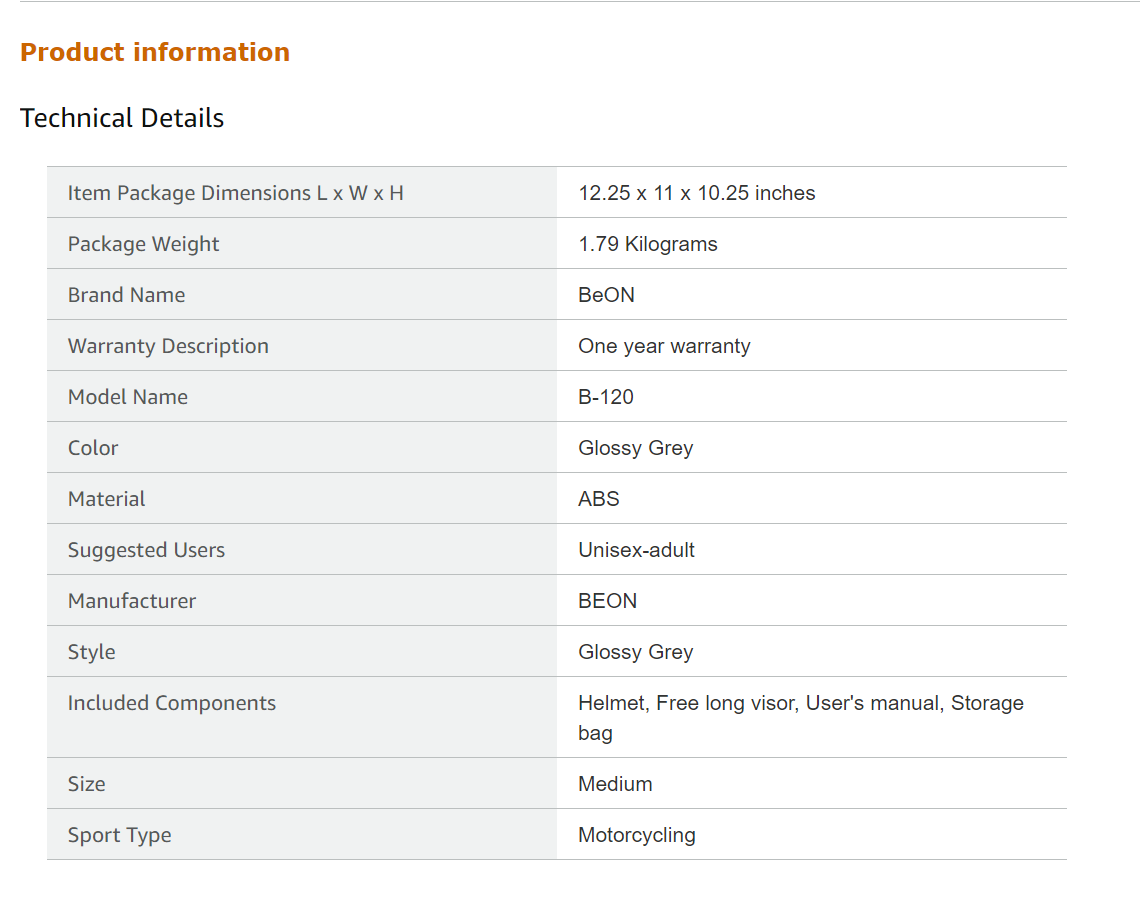Click the Product information heading
The height and width of the screenshot is (918, 1140).
coord(155,52)
